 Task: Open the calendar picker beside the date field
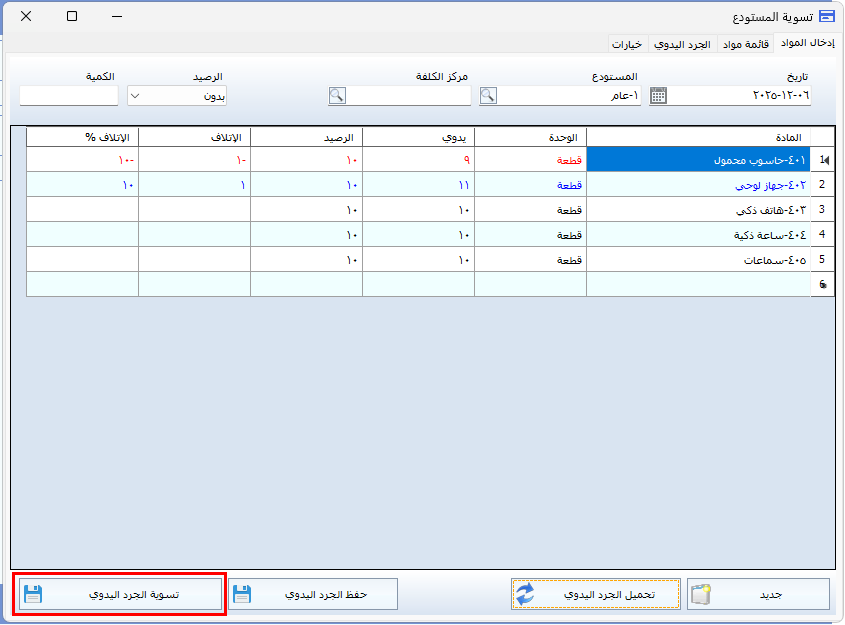(x=658, y=96)
